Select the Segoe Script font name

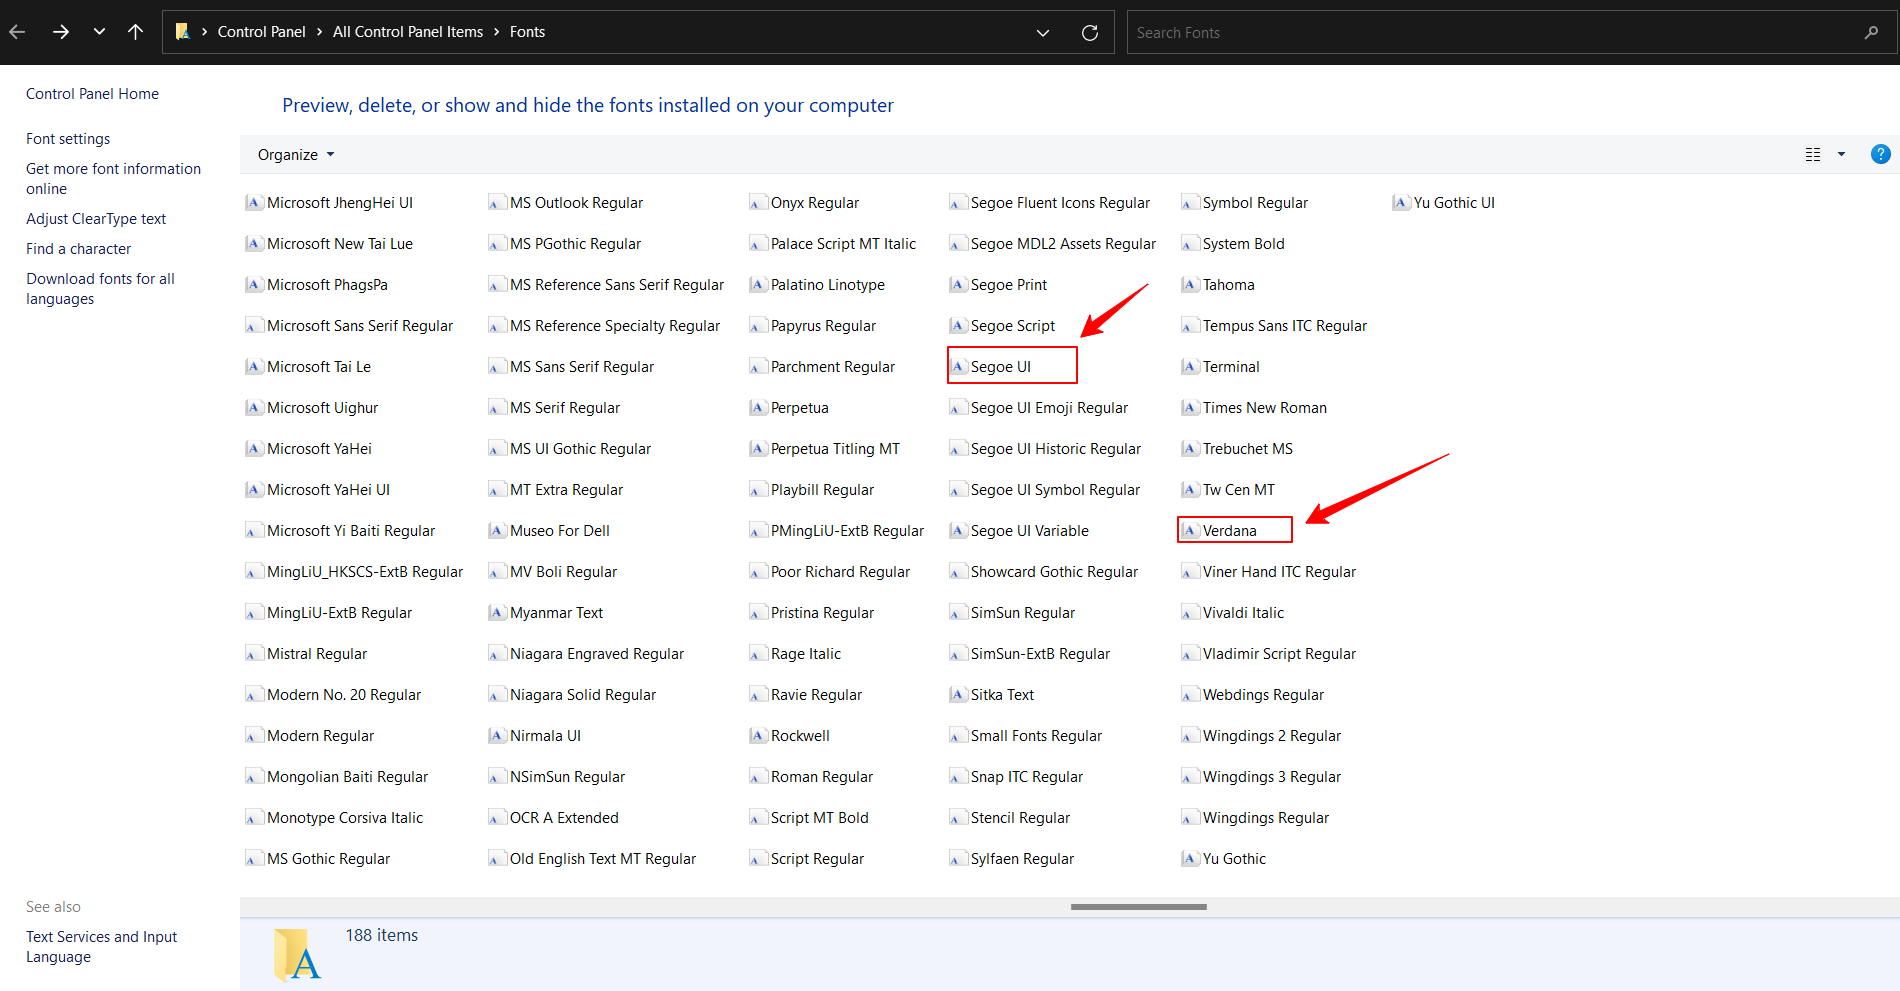click(1013, 326)
